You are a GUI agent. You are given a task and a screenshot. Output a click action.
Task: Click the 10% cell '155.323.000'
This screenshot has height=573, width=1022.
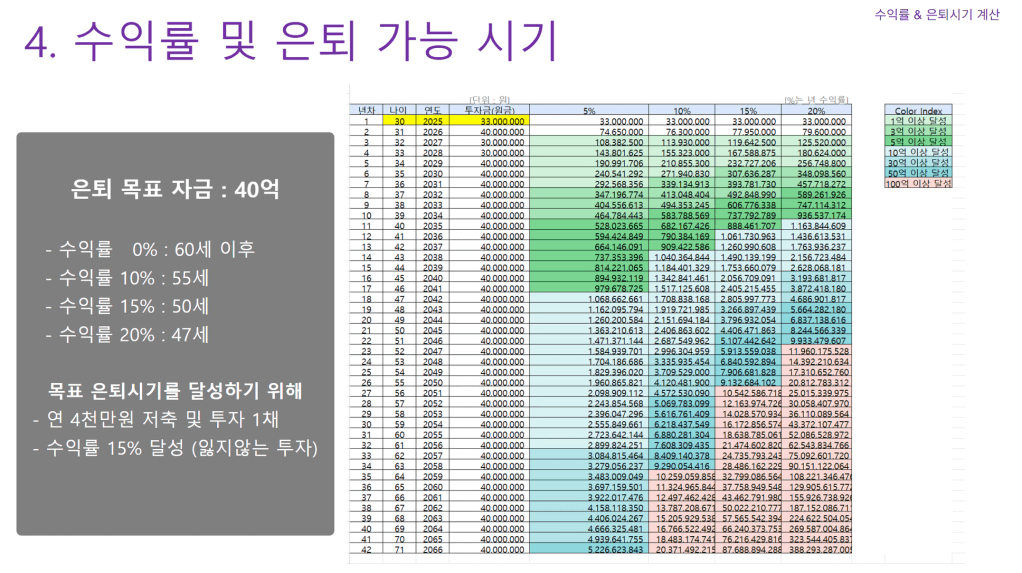(682, 153)
